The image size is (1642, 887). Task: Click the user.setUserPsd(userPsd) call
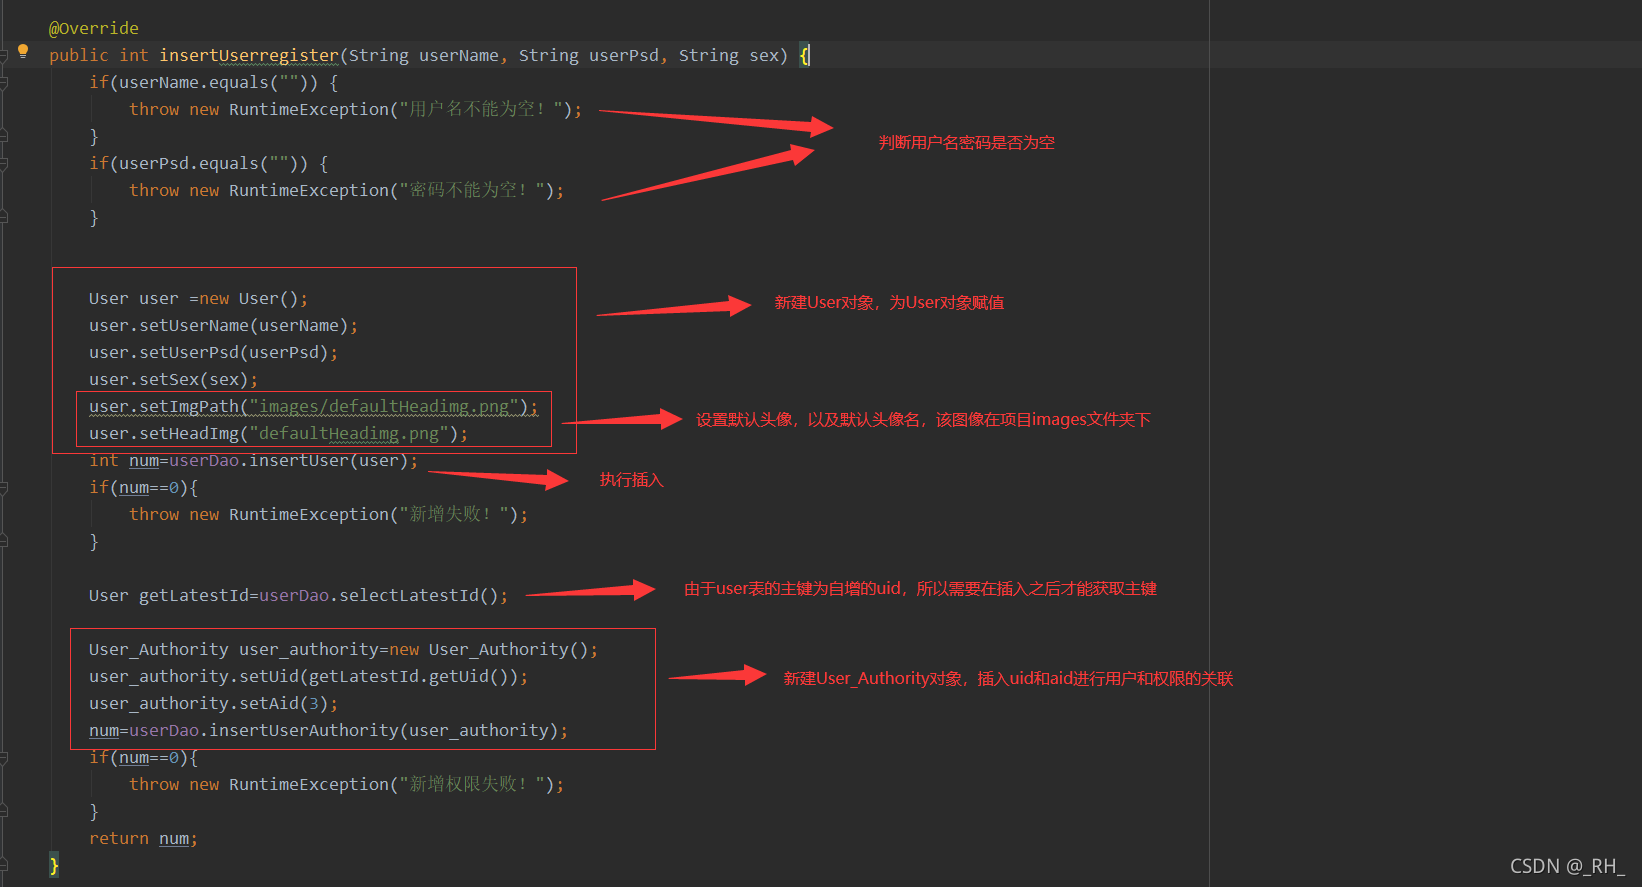click(x=213, y=352)
